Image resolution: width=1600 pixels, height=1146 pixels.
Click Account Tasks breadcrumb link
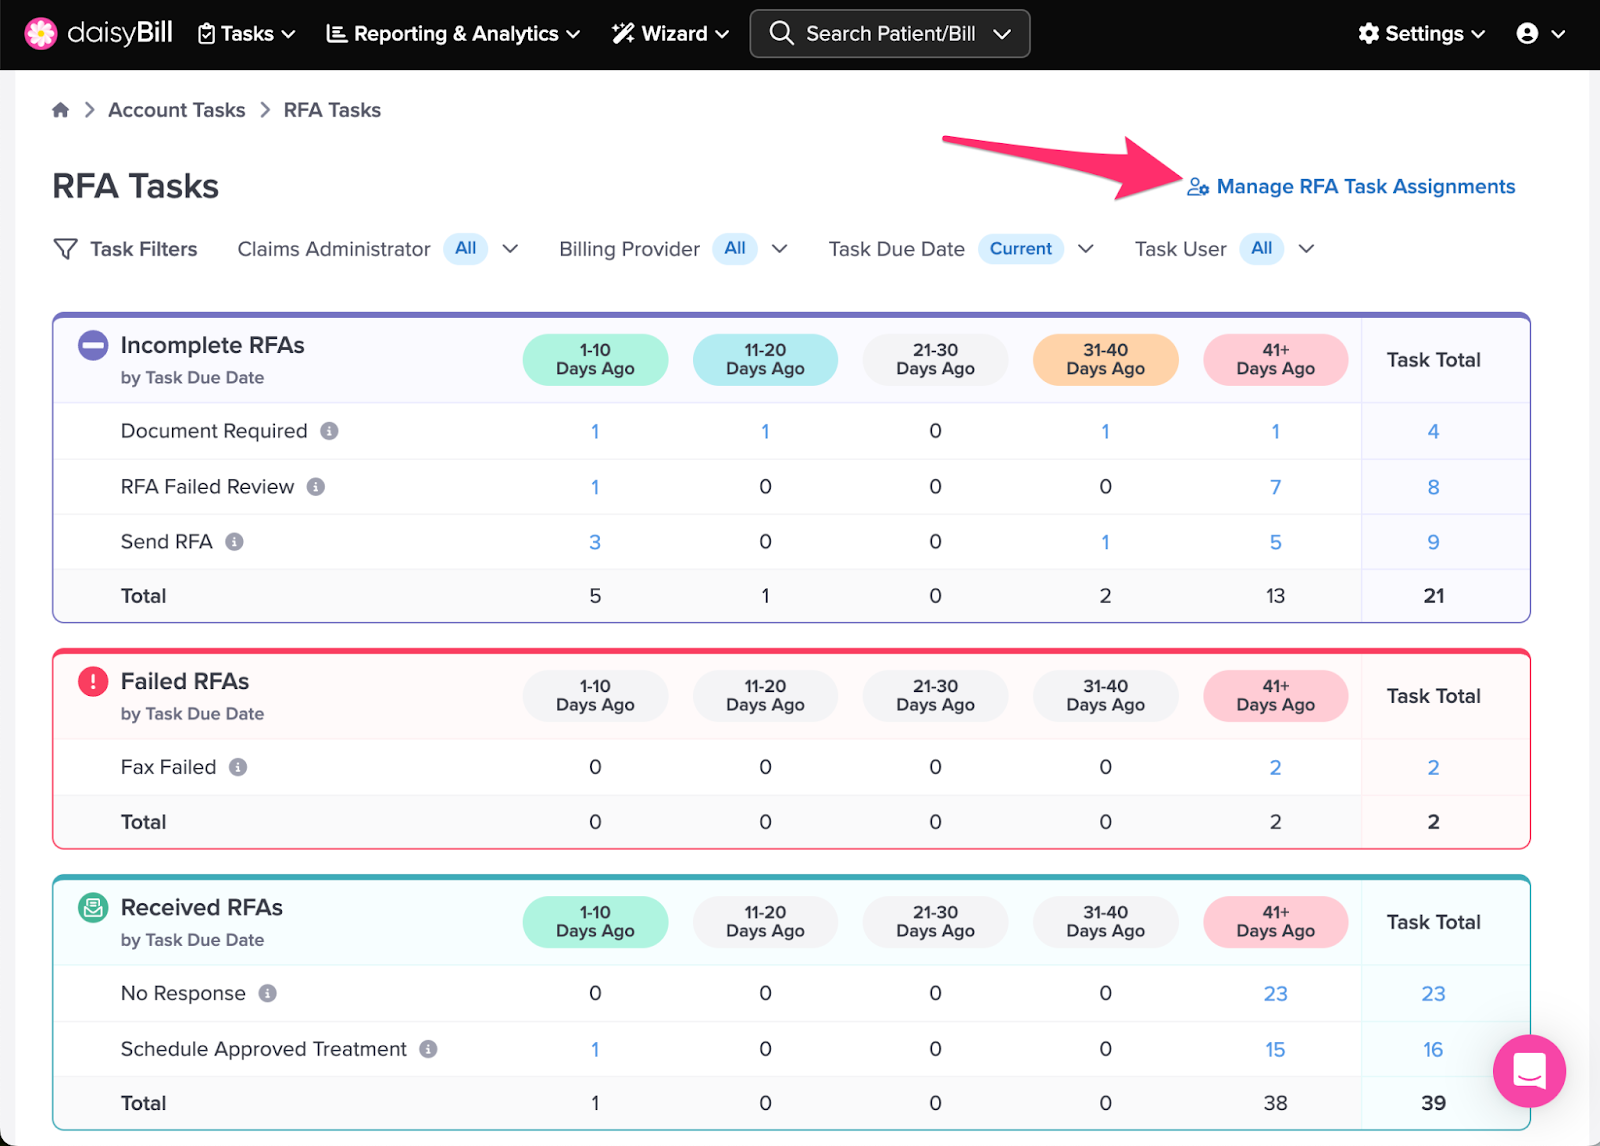tap(177, 110)
